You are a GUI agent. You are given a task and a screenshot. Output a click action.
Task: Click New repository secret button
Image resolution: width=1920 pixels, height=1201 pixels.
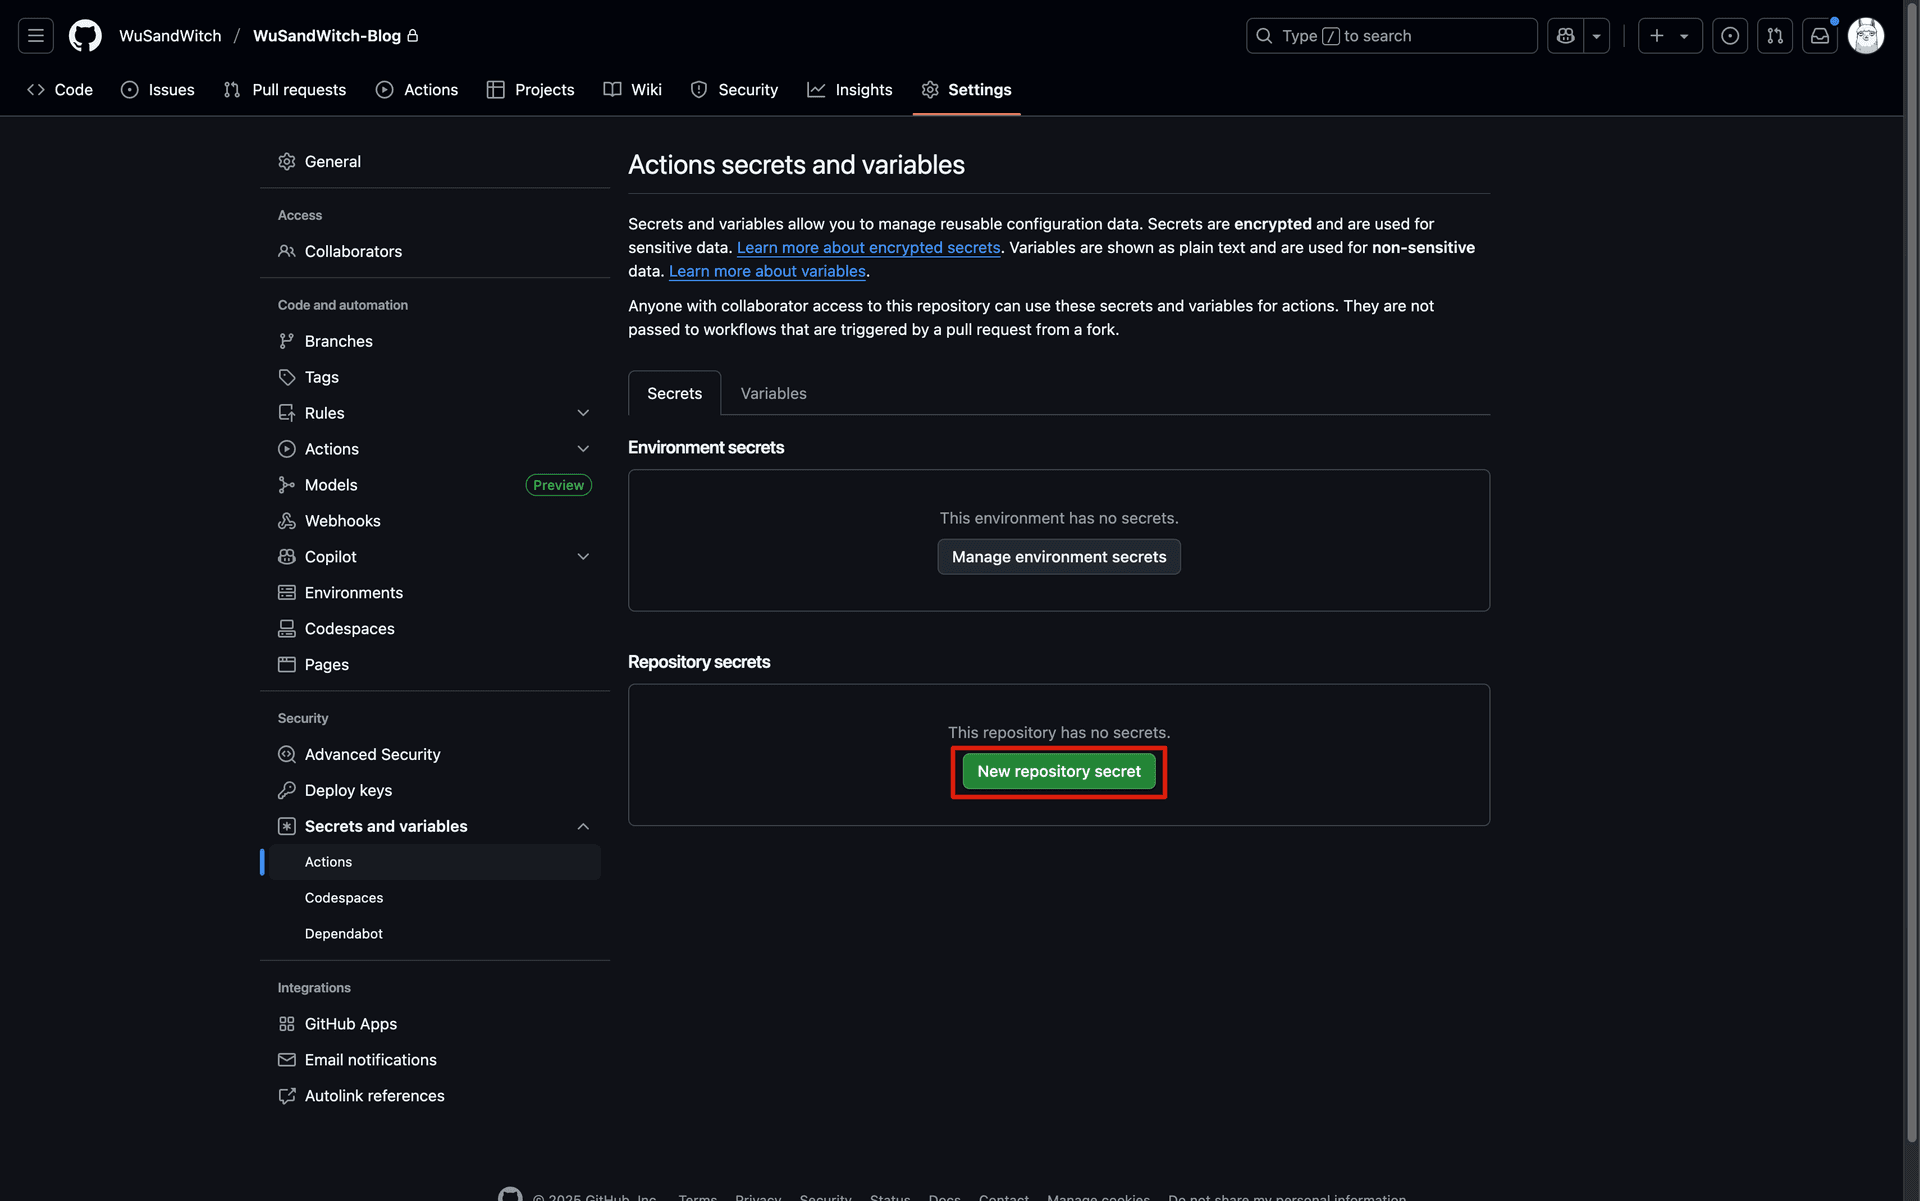pyautogui.click(x=1058, y=772)
